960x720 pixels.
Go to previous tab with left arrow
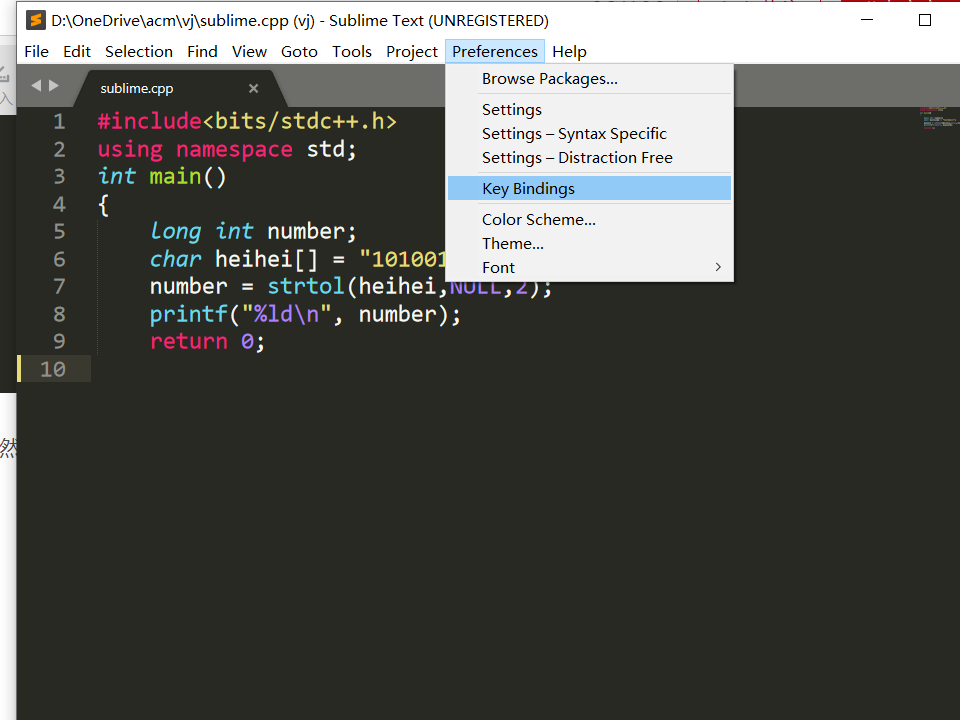[x=36, y=86]
